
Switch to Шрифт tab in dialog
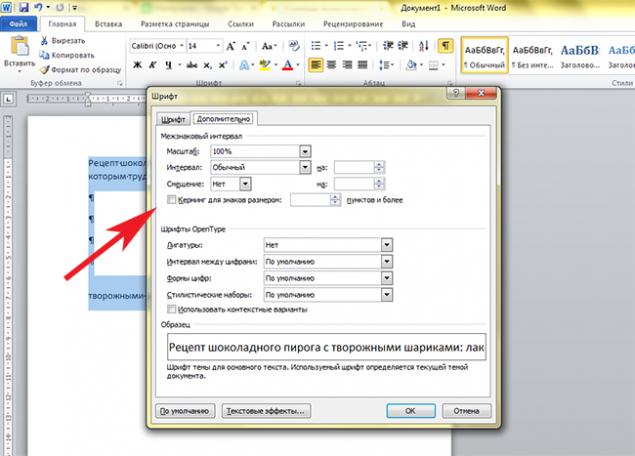tap(173, 119)
